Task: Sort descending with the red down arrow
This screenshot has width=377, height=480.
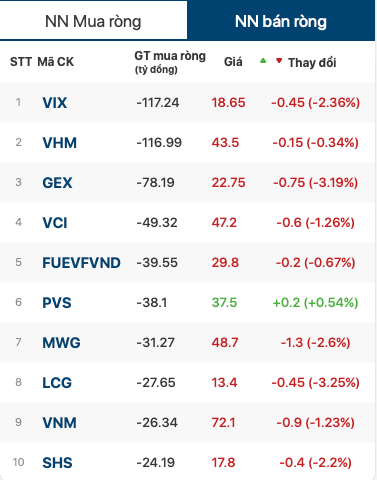Action: (279, 61)
